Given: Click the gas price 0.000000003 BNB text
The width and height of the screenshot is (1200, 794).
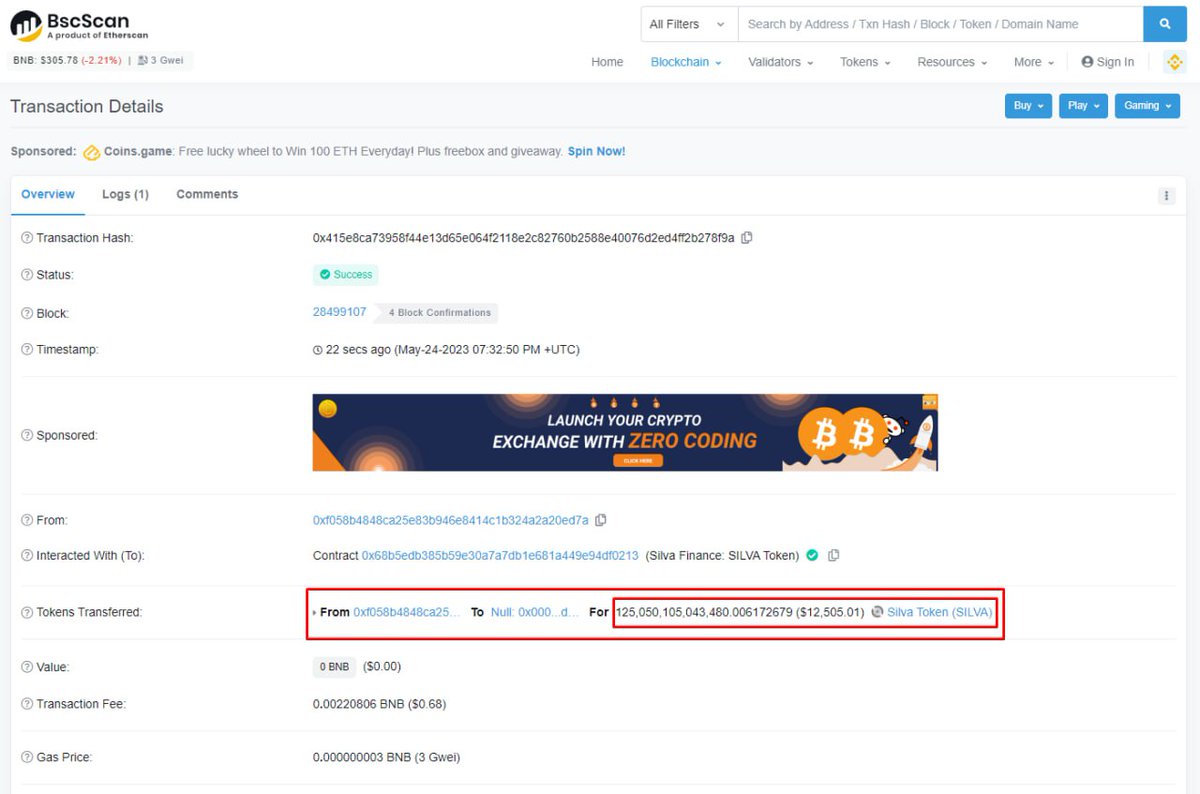Looking at the screenshot, I should (386, 757).
